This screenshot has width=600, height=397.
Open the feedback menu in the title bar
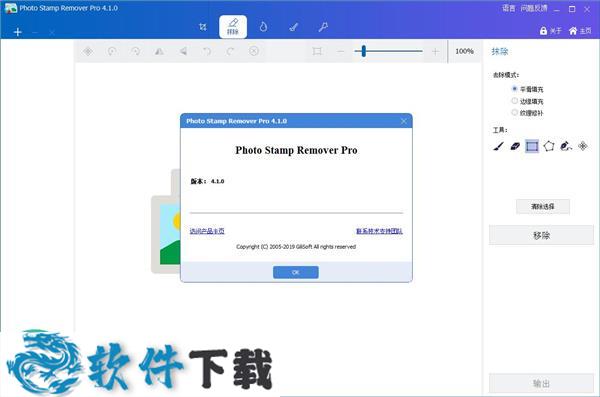click(x=534, y=8)
